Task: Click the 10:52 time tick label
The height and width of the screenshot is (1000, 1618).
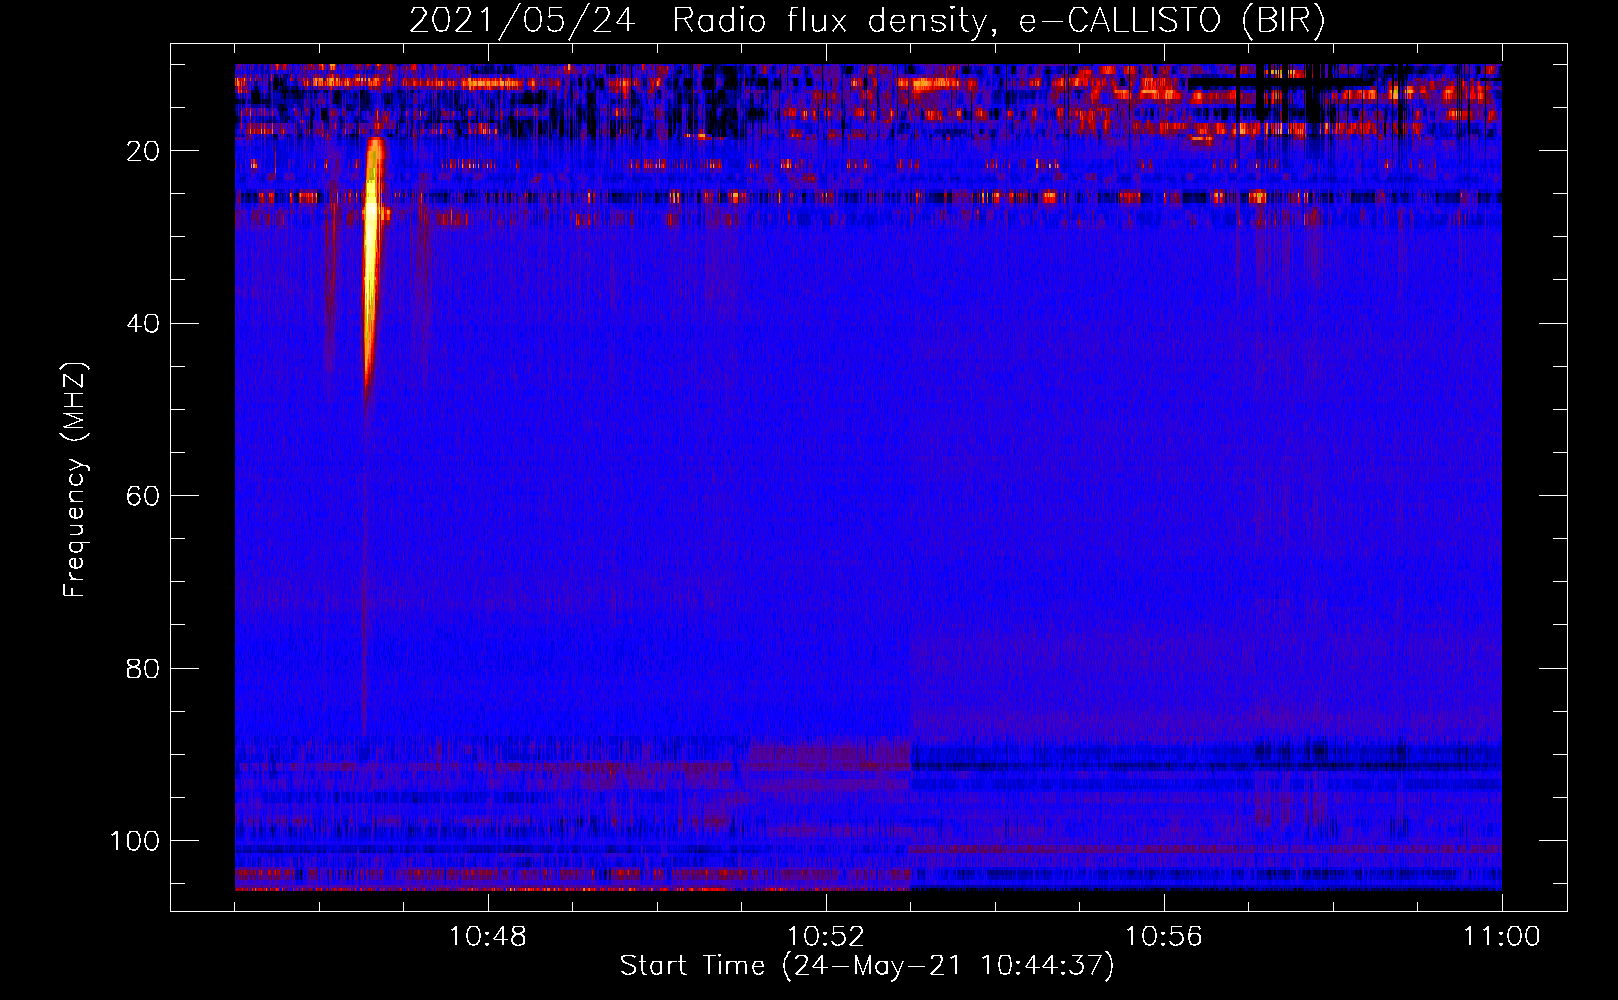Action: click(x=826, y=937)
